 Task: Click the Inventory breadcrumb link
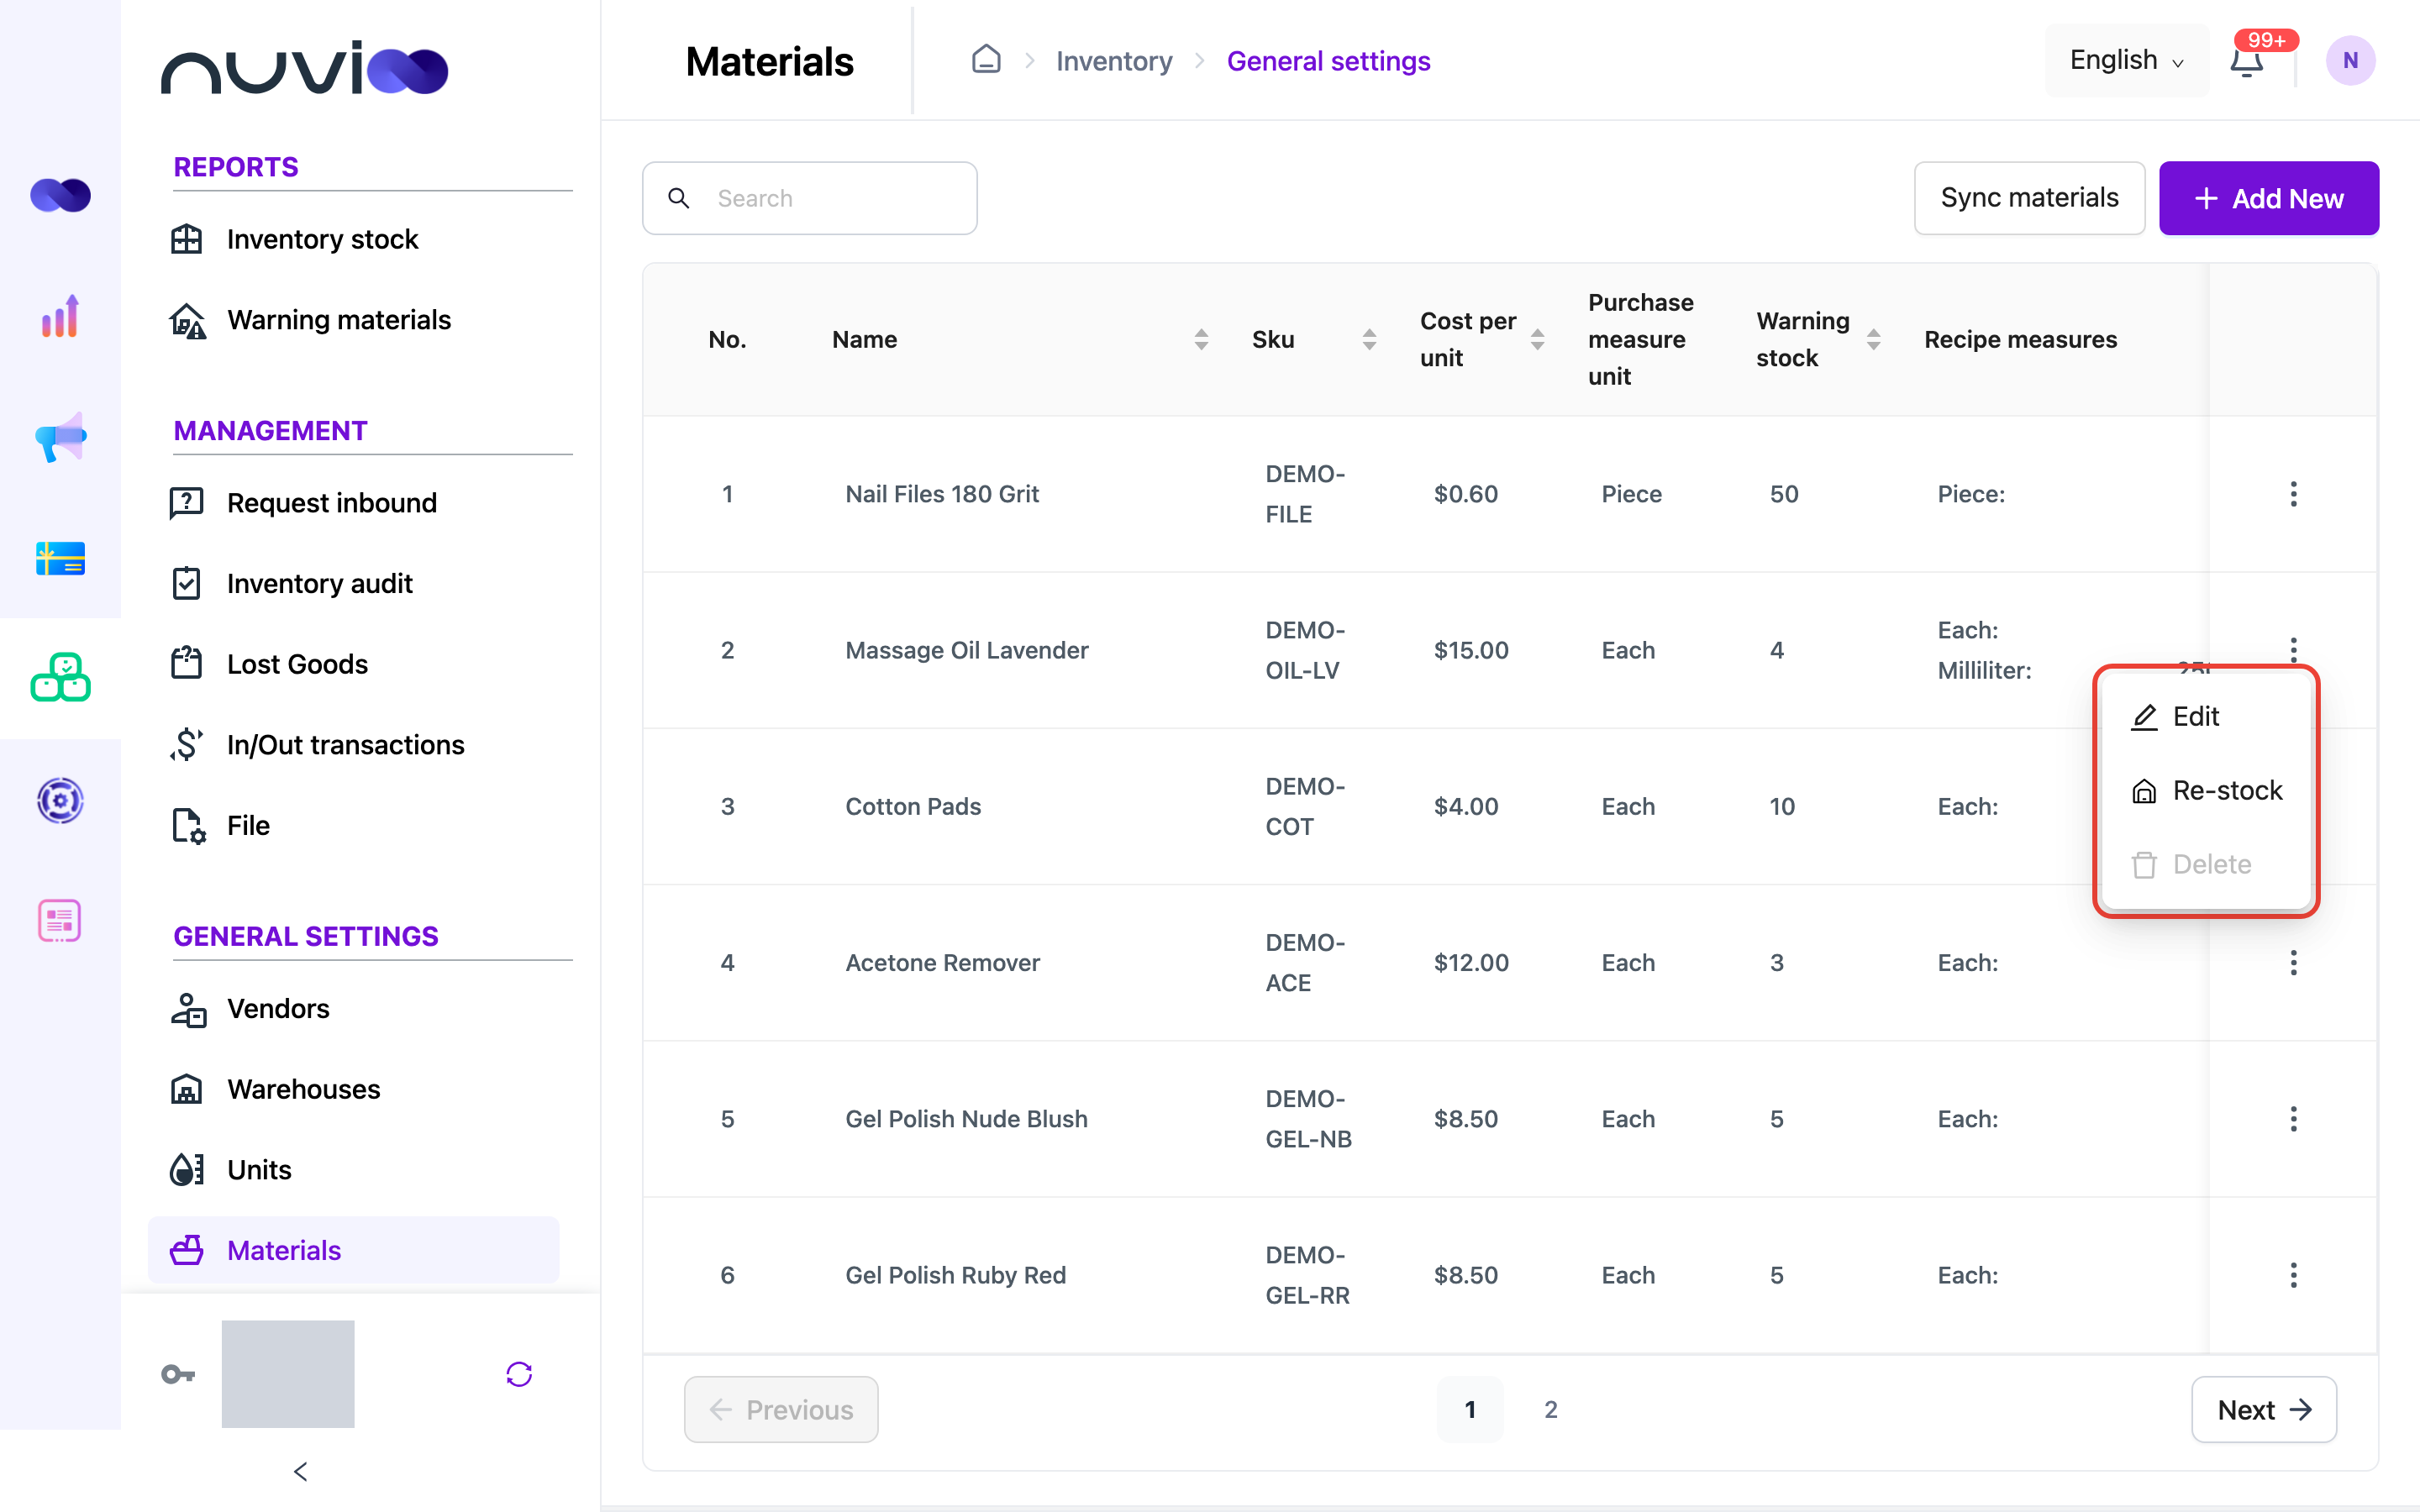click(1114, 61)
